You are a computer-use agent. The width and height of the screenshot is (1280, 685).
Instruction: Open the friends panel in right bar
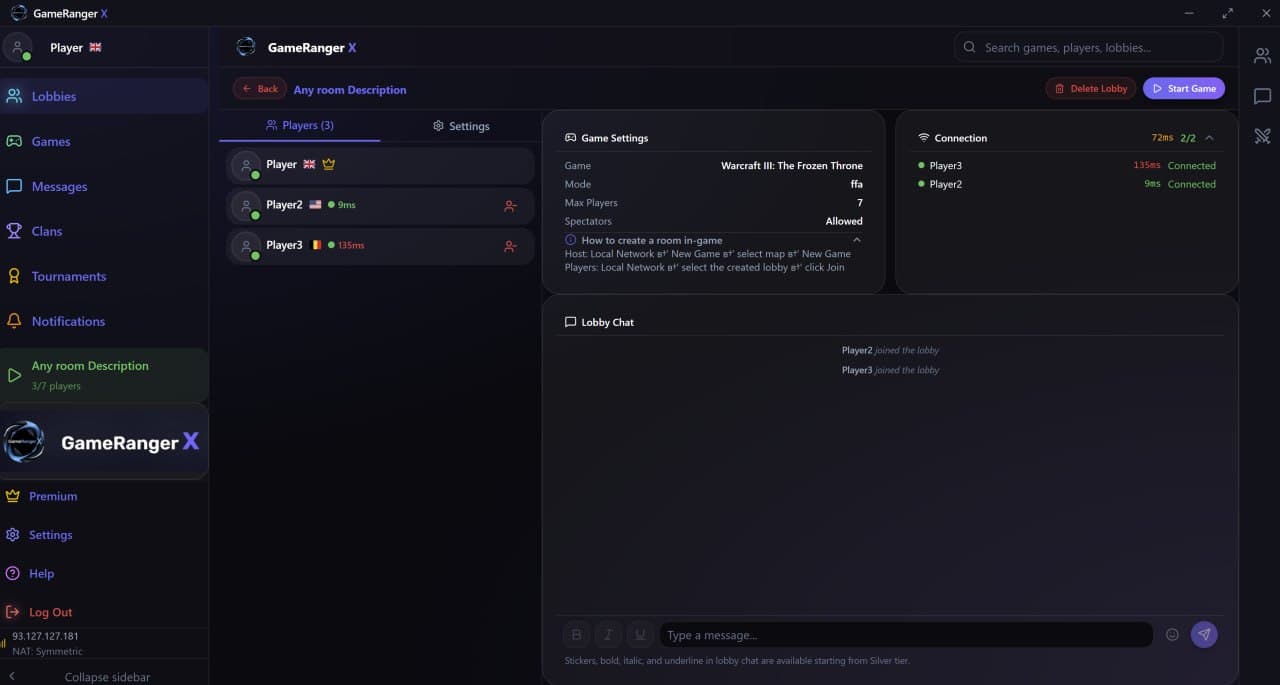click(1262, 56)
